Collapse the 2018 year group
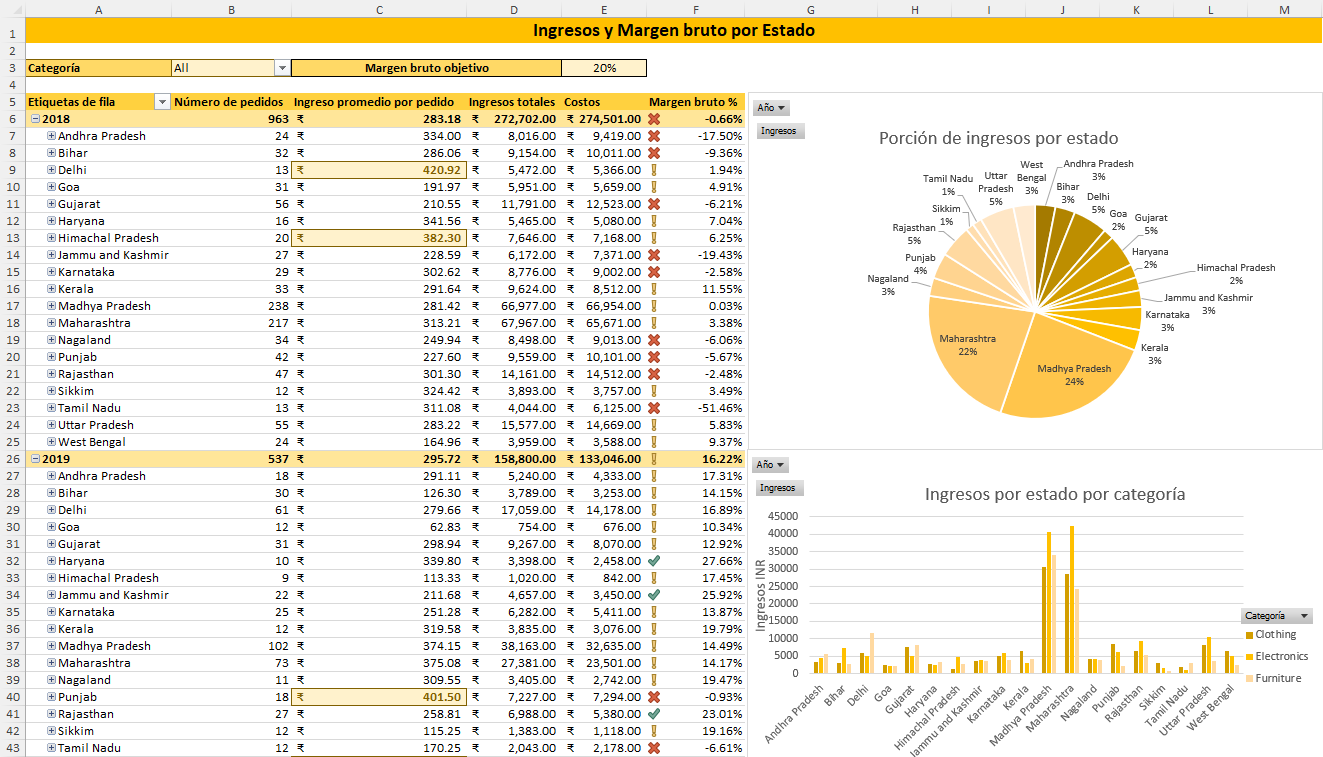 [35, 119]
